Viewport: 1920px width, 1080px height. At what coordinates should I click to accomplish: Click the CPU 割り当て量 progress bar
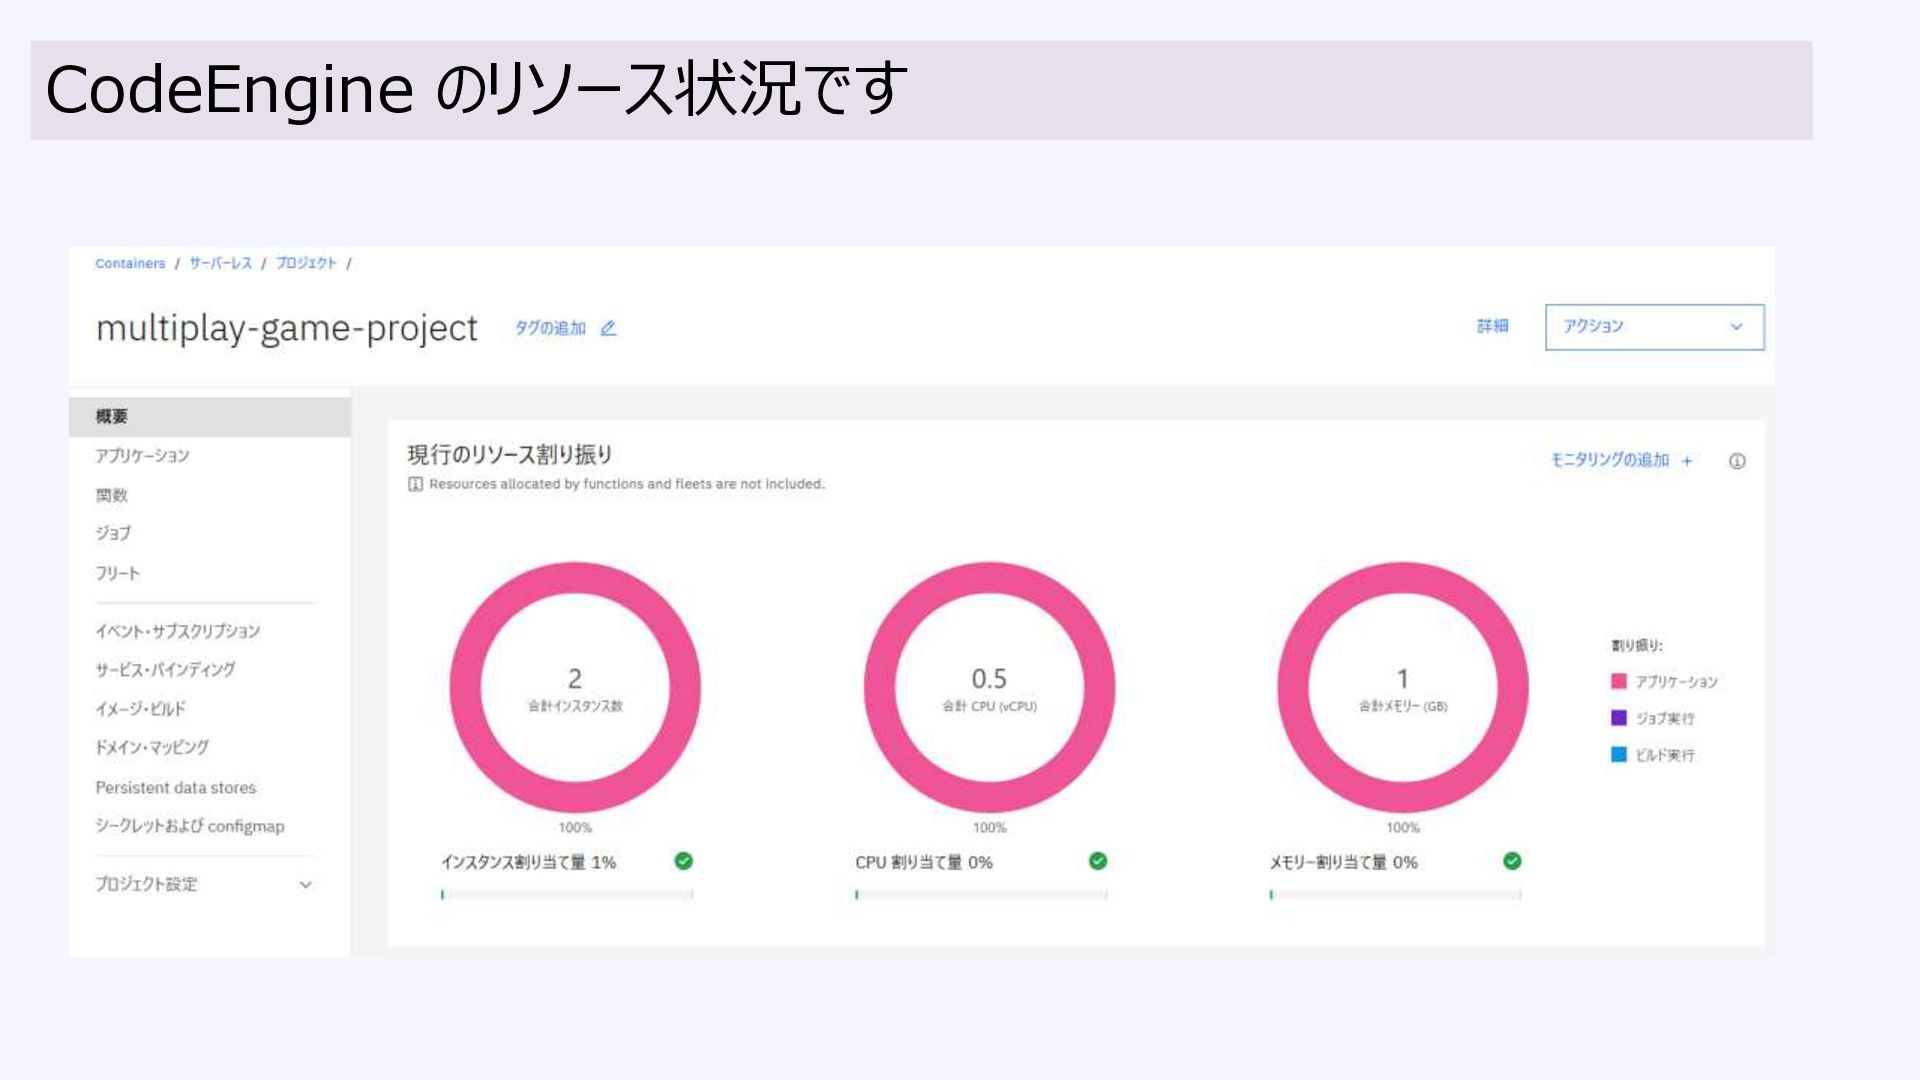coord(981,895)
